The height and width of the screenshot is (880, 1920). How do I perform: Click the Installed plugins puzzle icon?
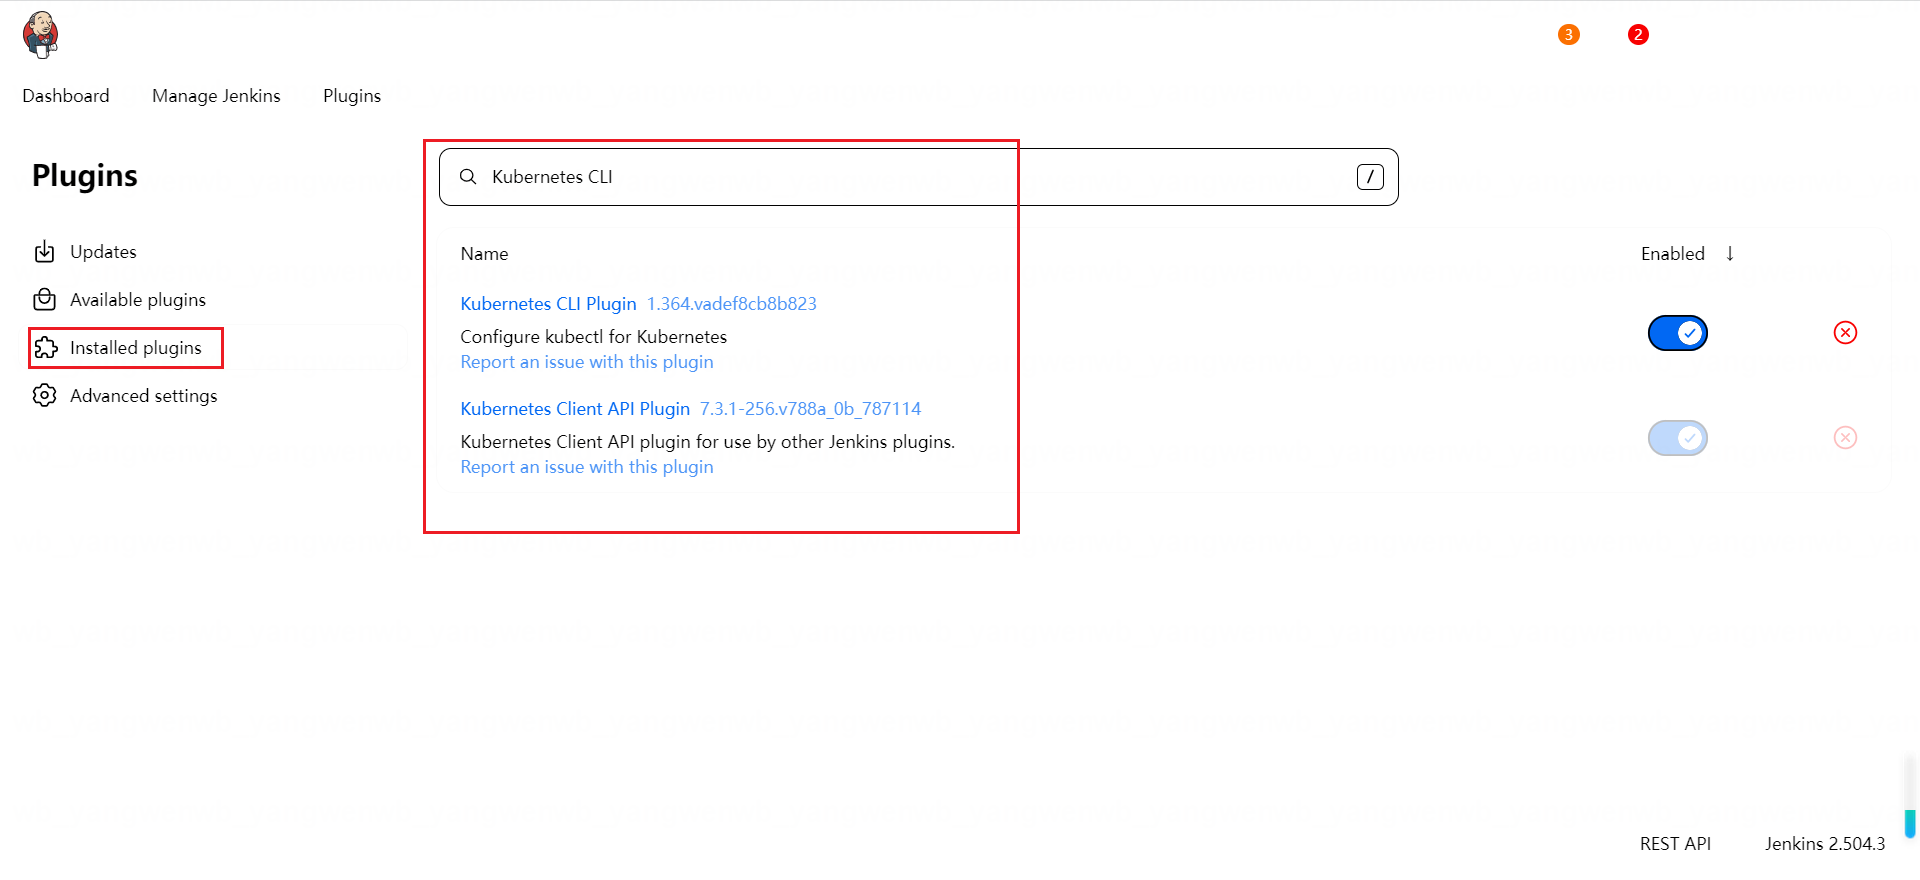pyautogui.click(x=45, y=348)
